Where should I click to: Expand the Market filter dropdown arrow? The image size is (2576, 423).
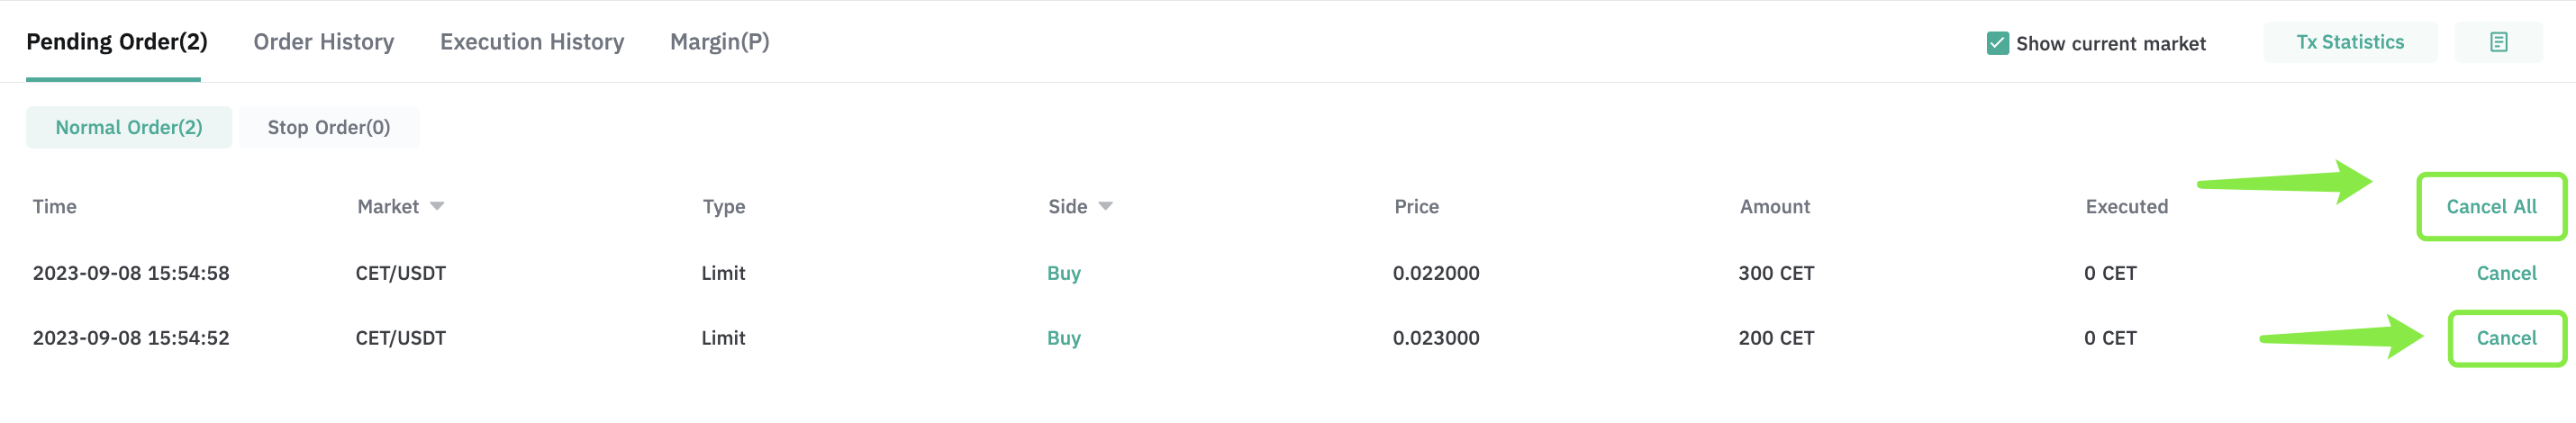(437, 206)
